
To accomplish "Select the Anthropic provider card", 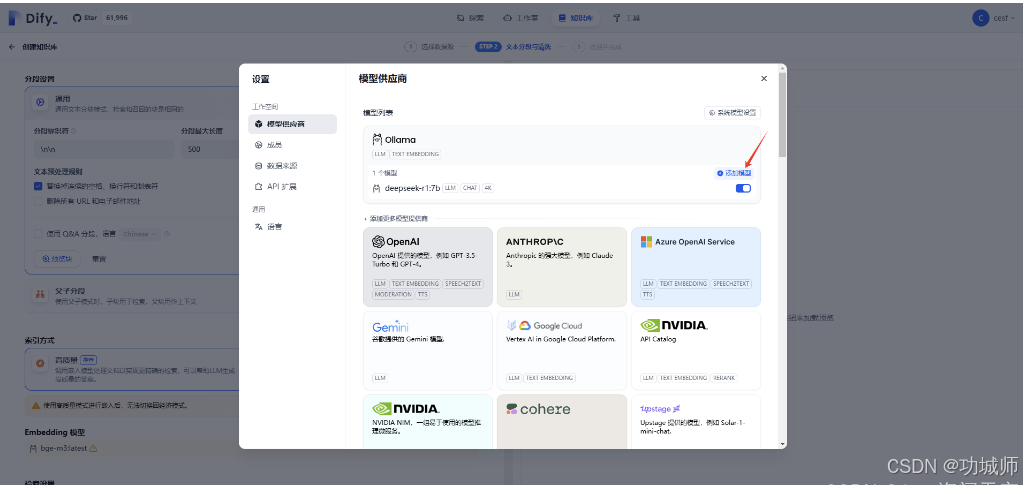I will tap(562, 267).
